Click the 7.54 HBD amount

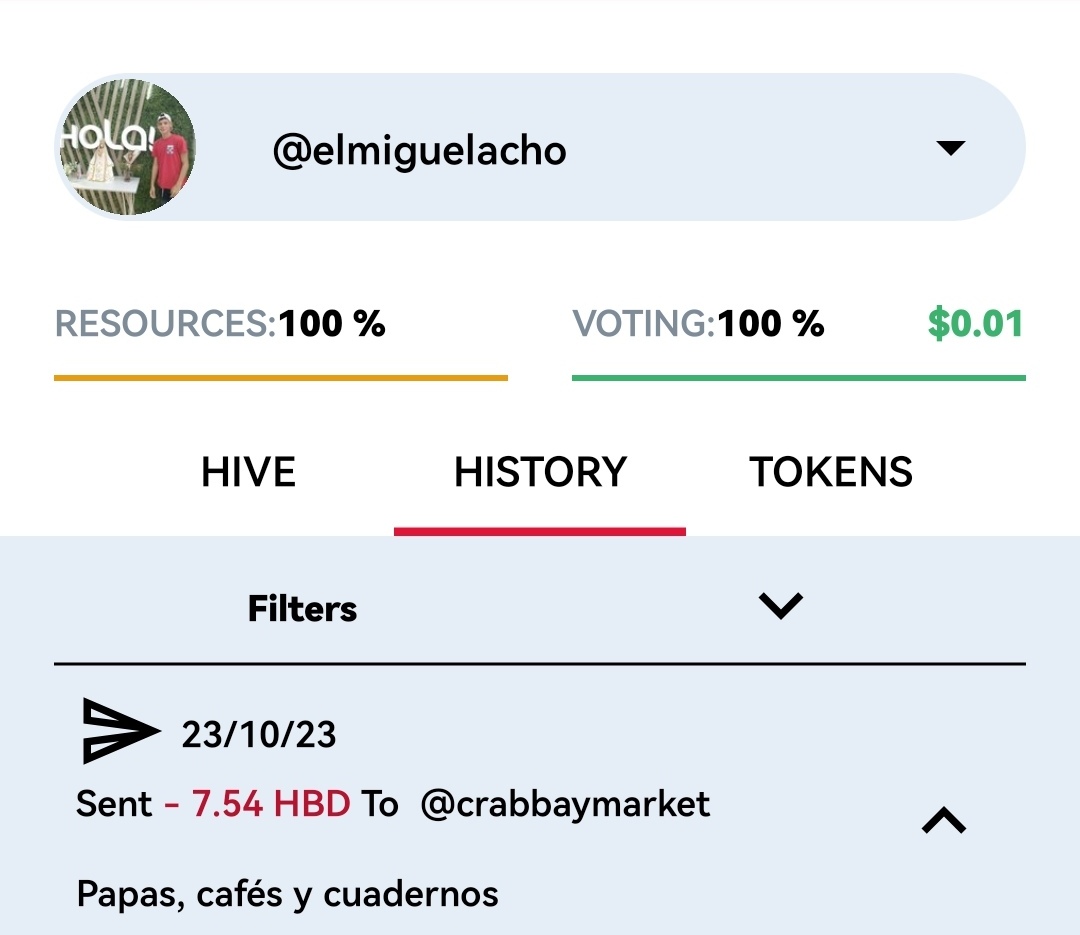coord(271,804)
